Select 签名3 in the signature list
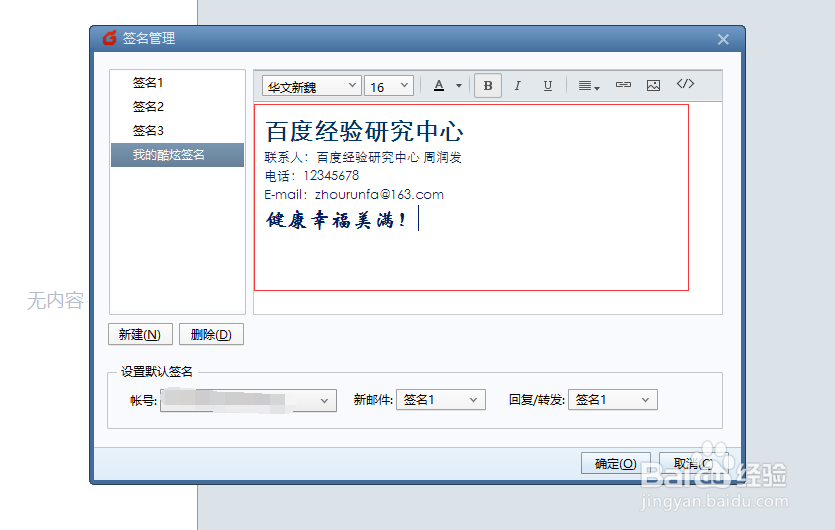This screenshot has width=835, height=530. 177,131
